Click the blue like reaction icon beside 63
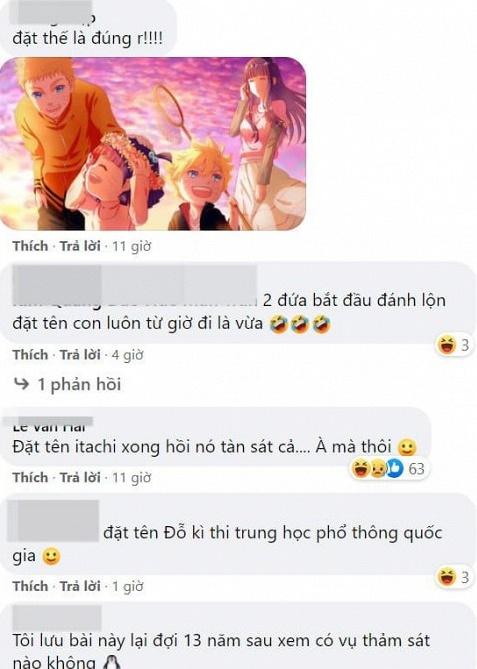Screen dimensions: 477x669 click(394, 469)
